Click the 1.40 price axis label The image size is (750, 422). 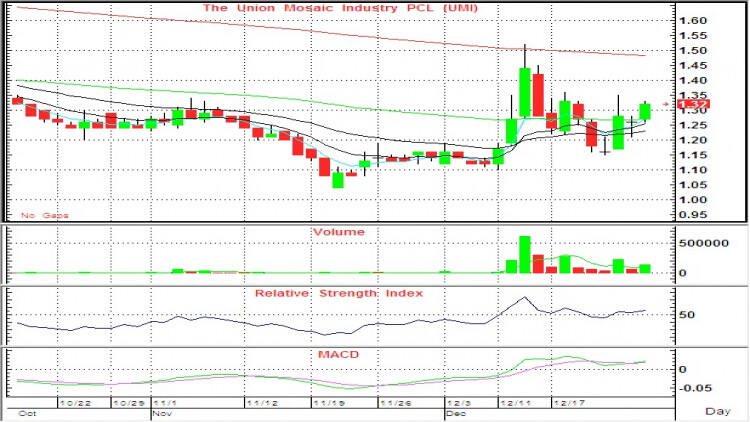click(x=693, y=80)
